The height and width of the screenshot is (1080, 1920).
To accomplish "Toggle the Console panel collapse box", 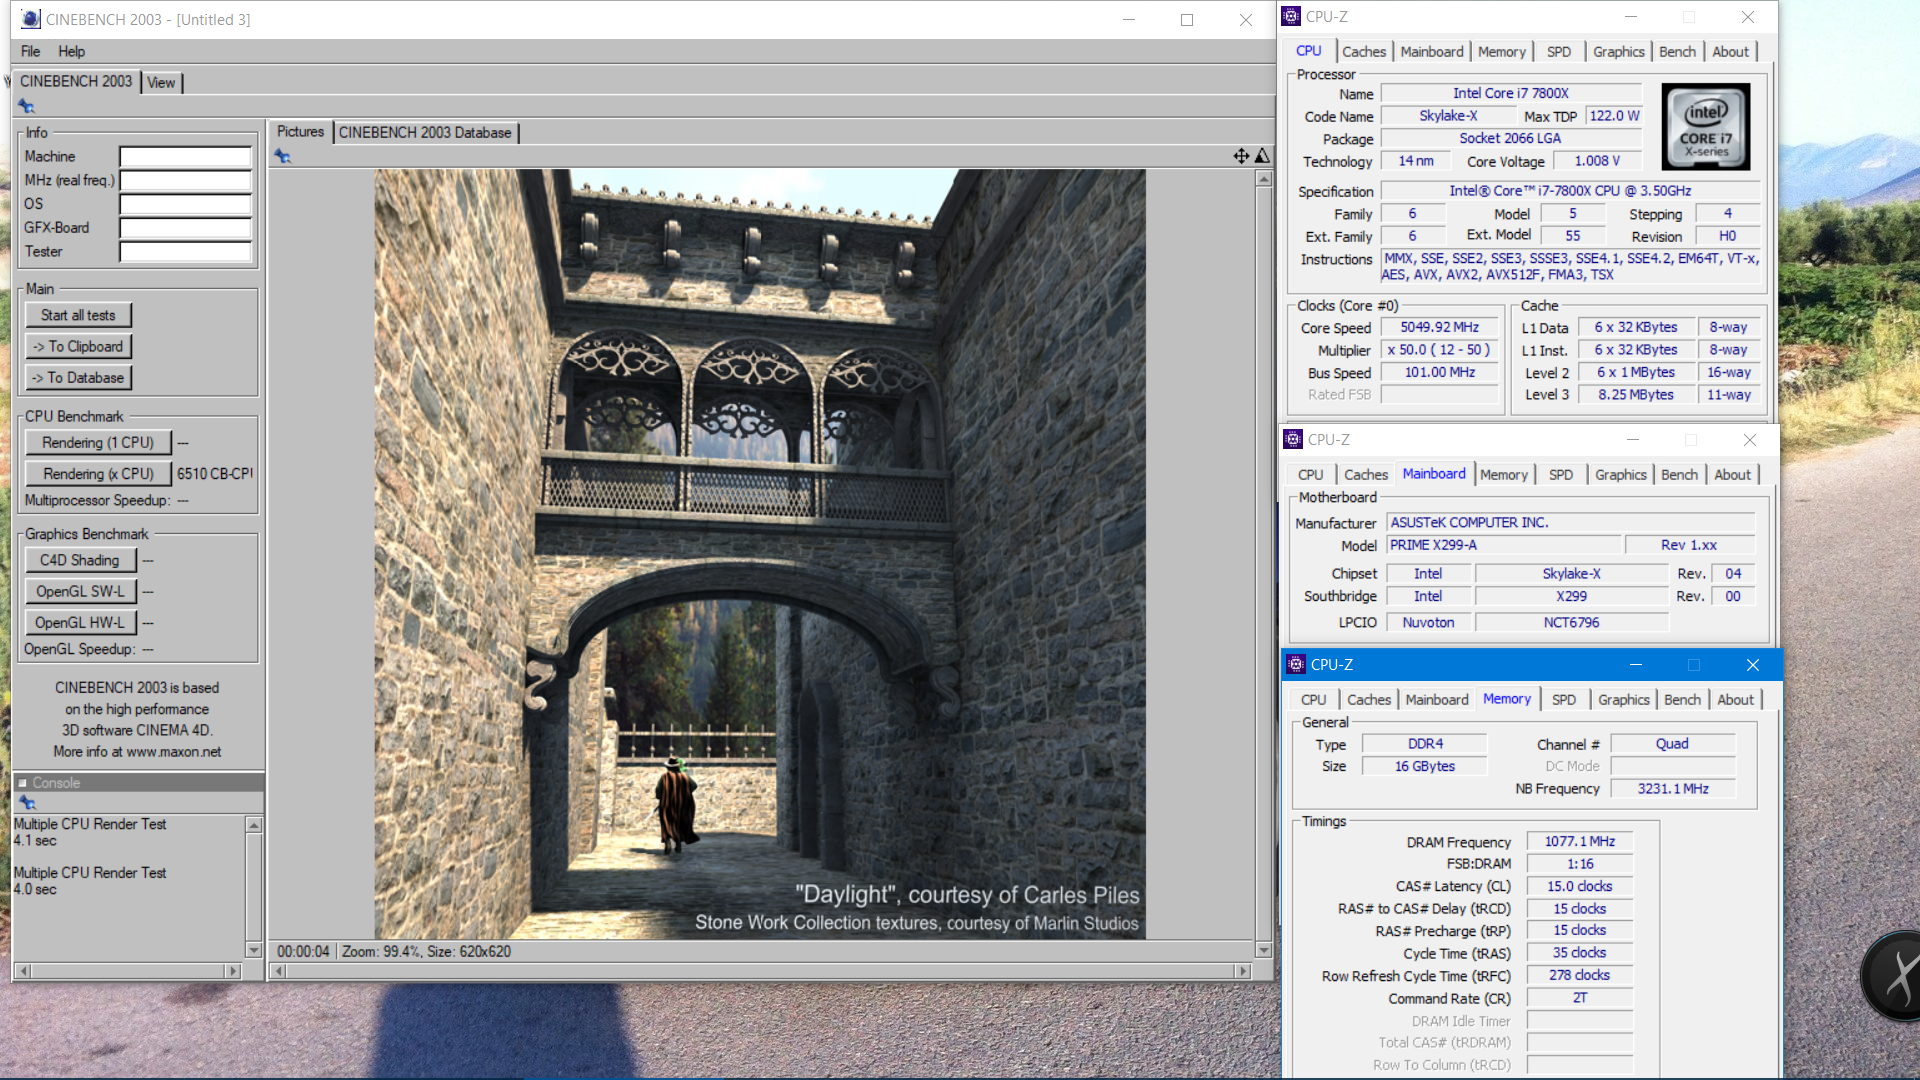I will [23, 783].
